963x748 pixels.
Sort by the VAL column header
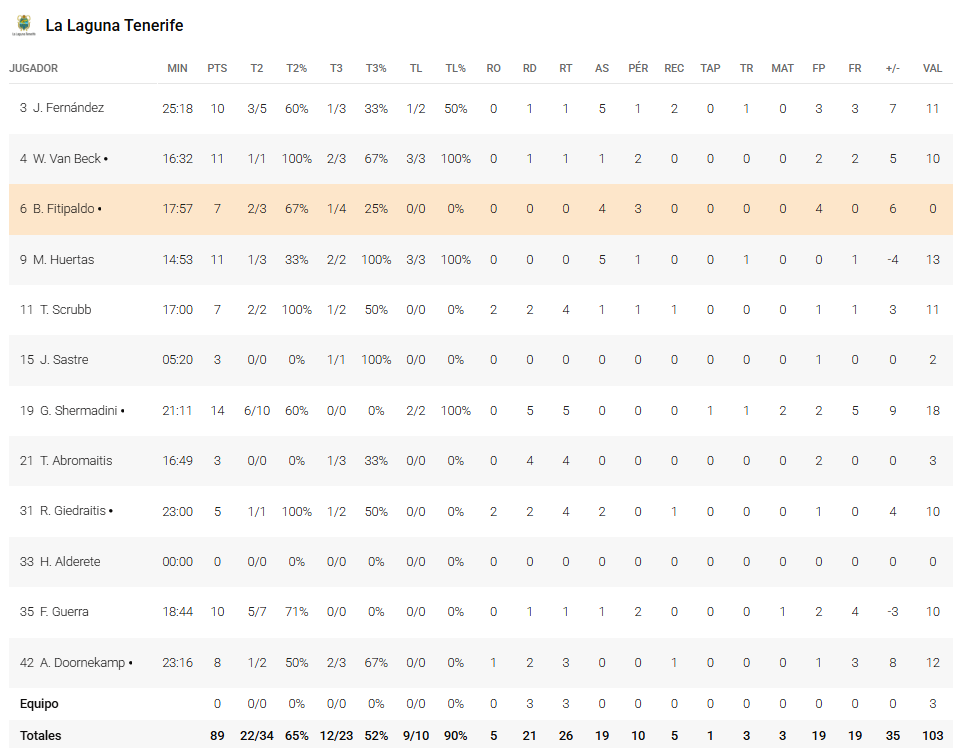point(932,68)
